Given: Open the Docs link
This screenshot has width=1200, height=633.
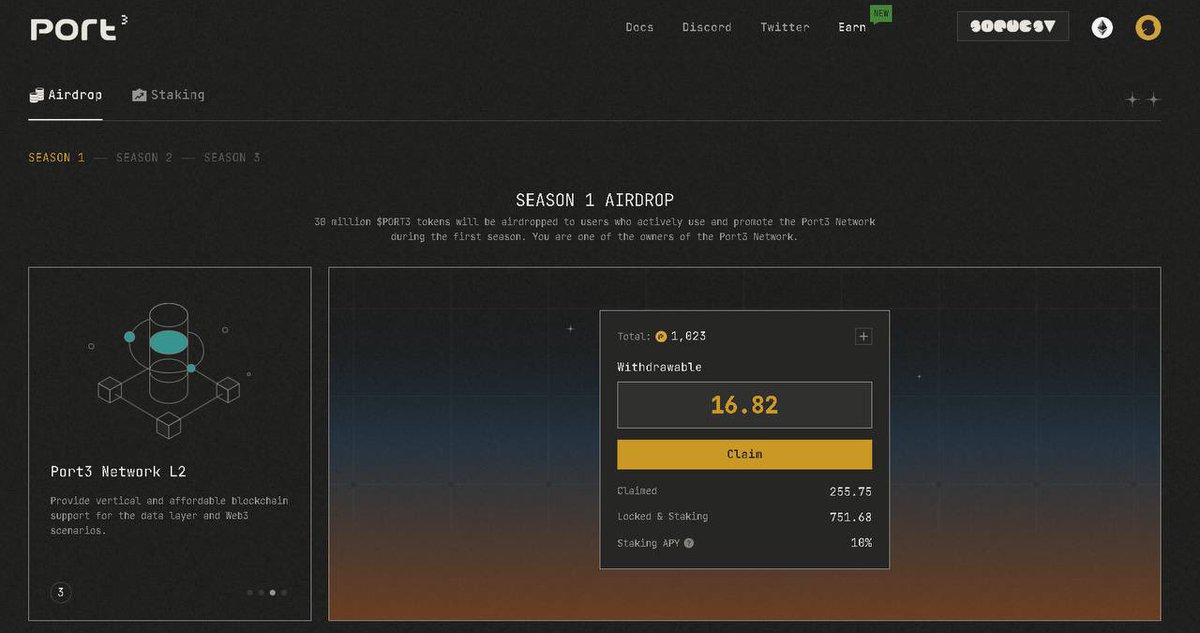Looking at the screenshot, I should (640, 27).
